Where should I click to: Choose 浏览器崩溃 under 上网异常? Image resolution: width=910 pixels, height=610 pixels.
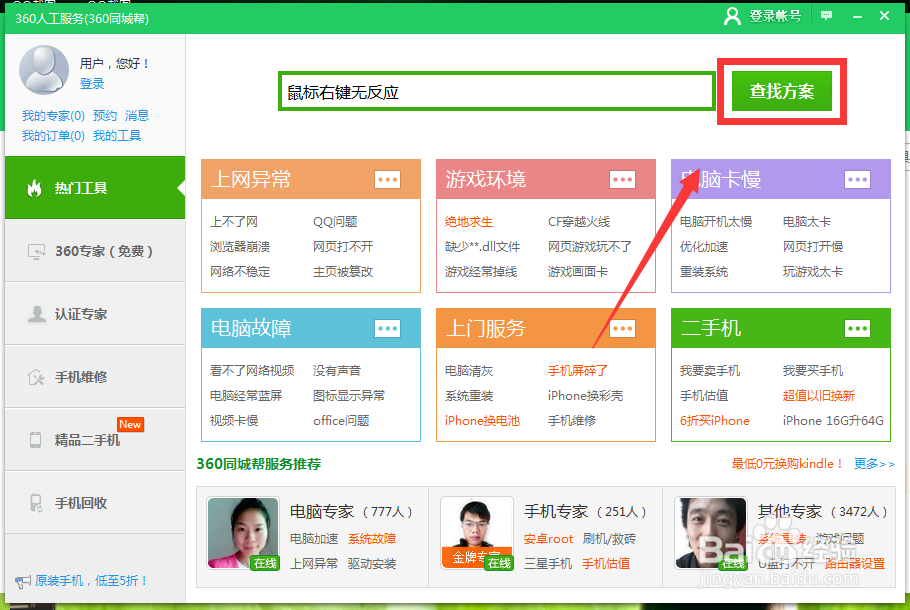(x=240, y=247)
